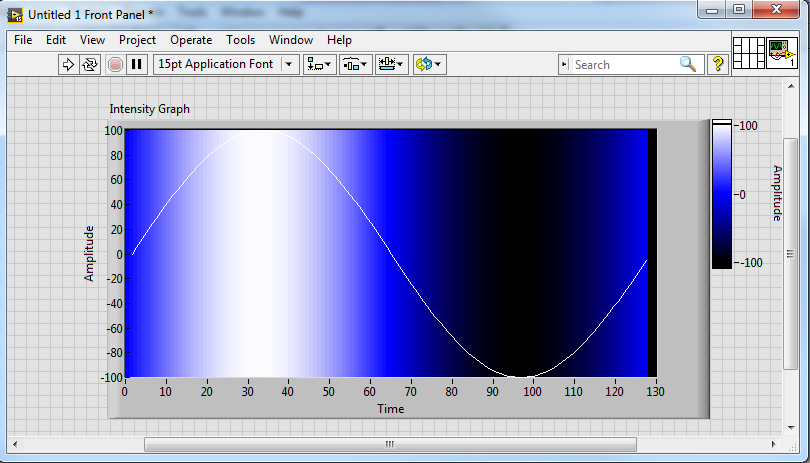810x463 pixels.
Task: Select the Intensity Graph label
Action: click(149, 109)
